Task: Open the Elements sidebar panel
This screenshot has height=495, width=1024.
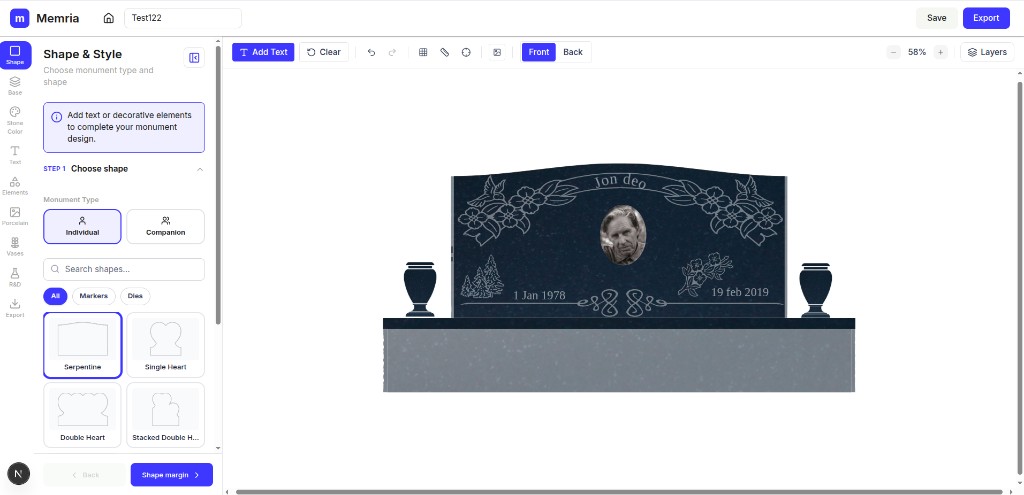Action: 15,185
